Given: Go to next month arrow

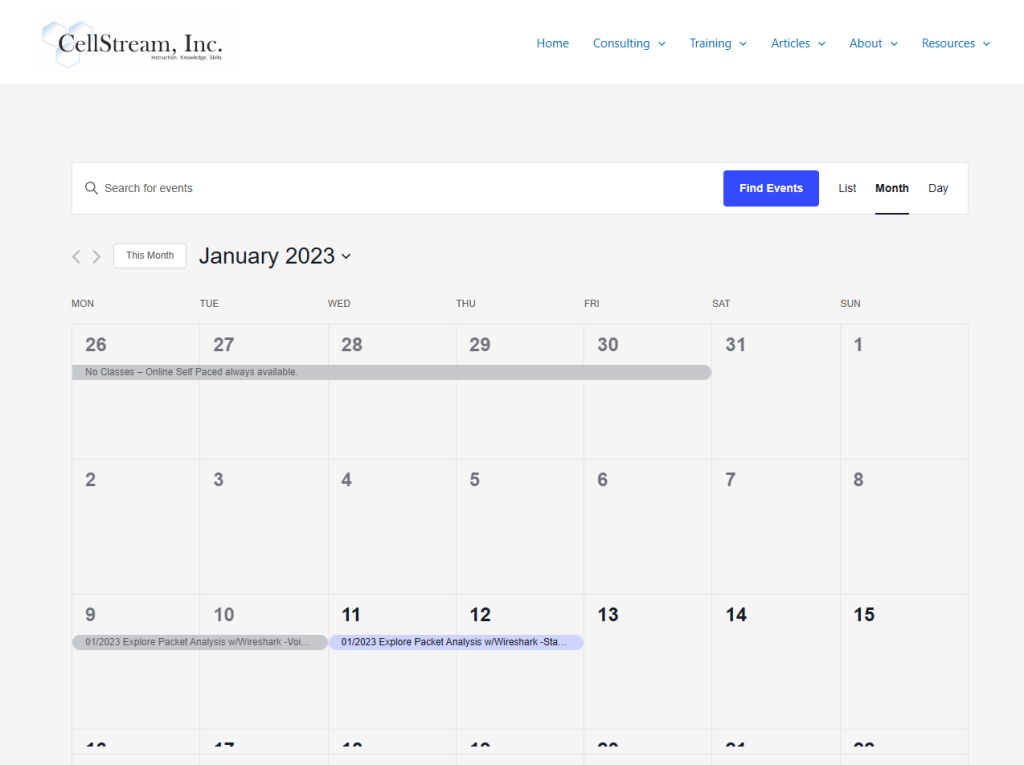Looking at the screenshot, I should (97, 256).
